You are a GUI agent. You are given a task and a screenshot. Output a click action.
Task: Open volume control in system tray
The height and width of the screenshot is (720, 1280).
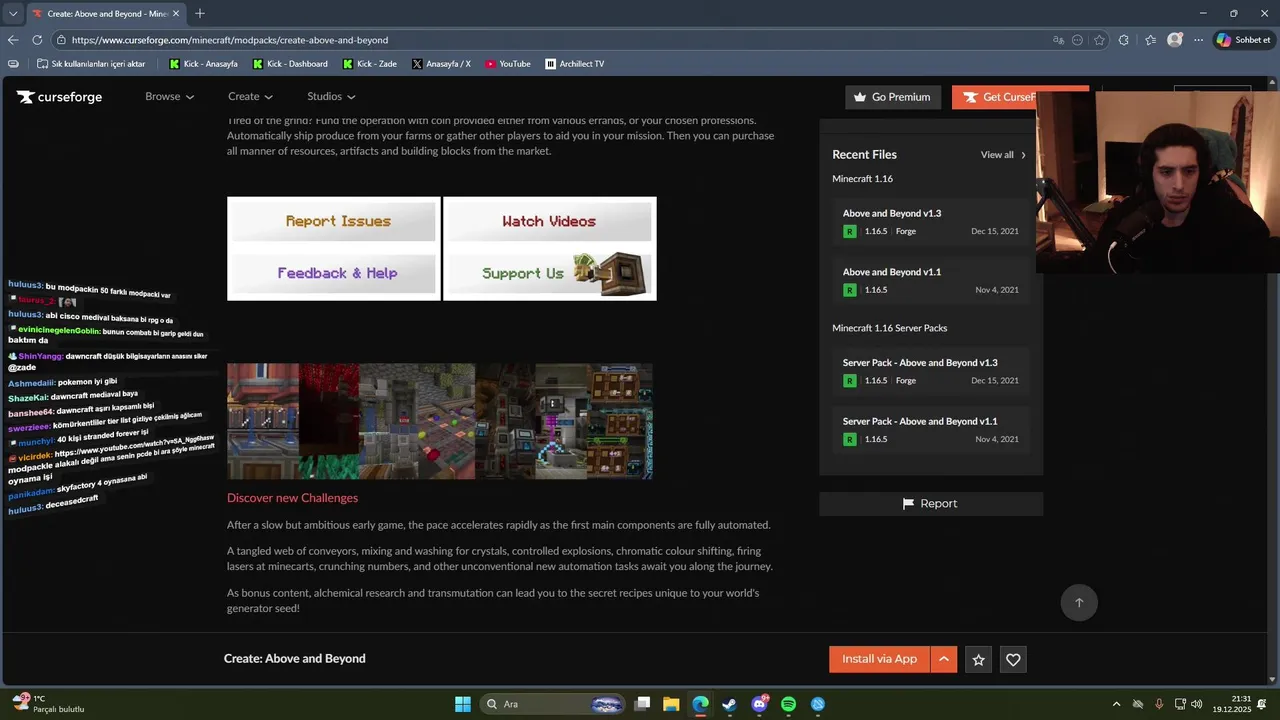tap(1197, 704)
